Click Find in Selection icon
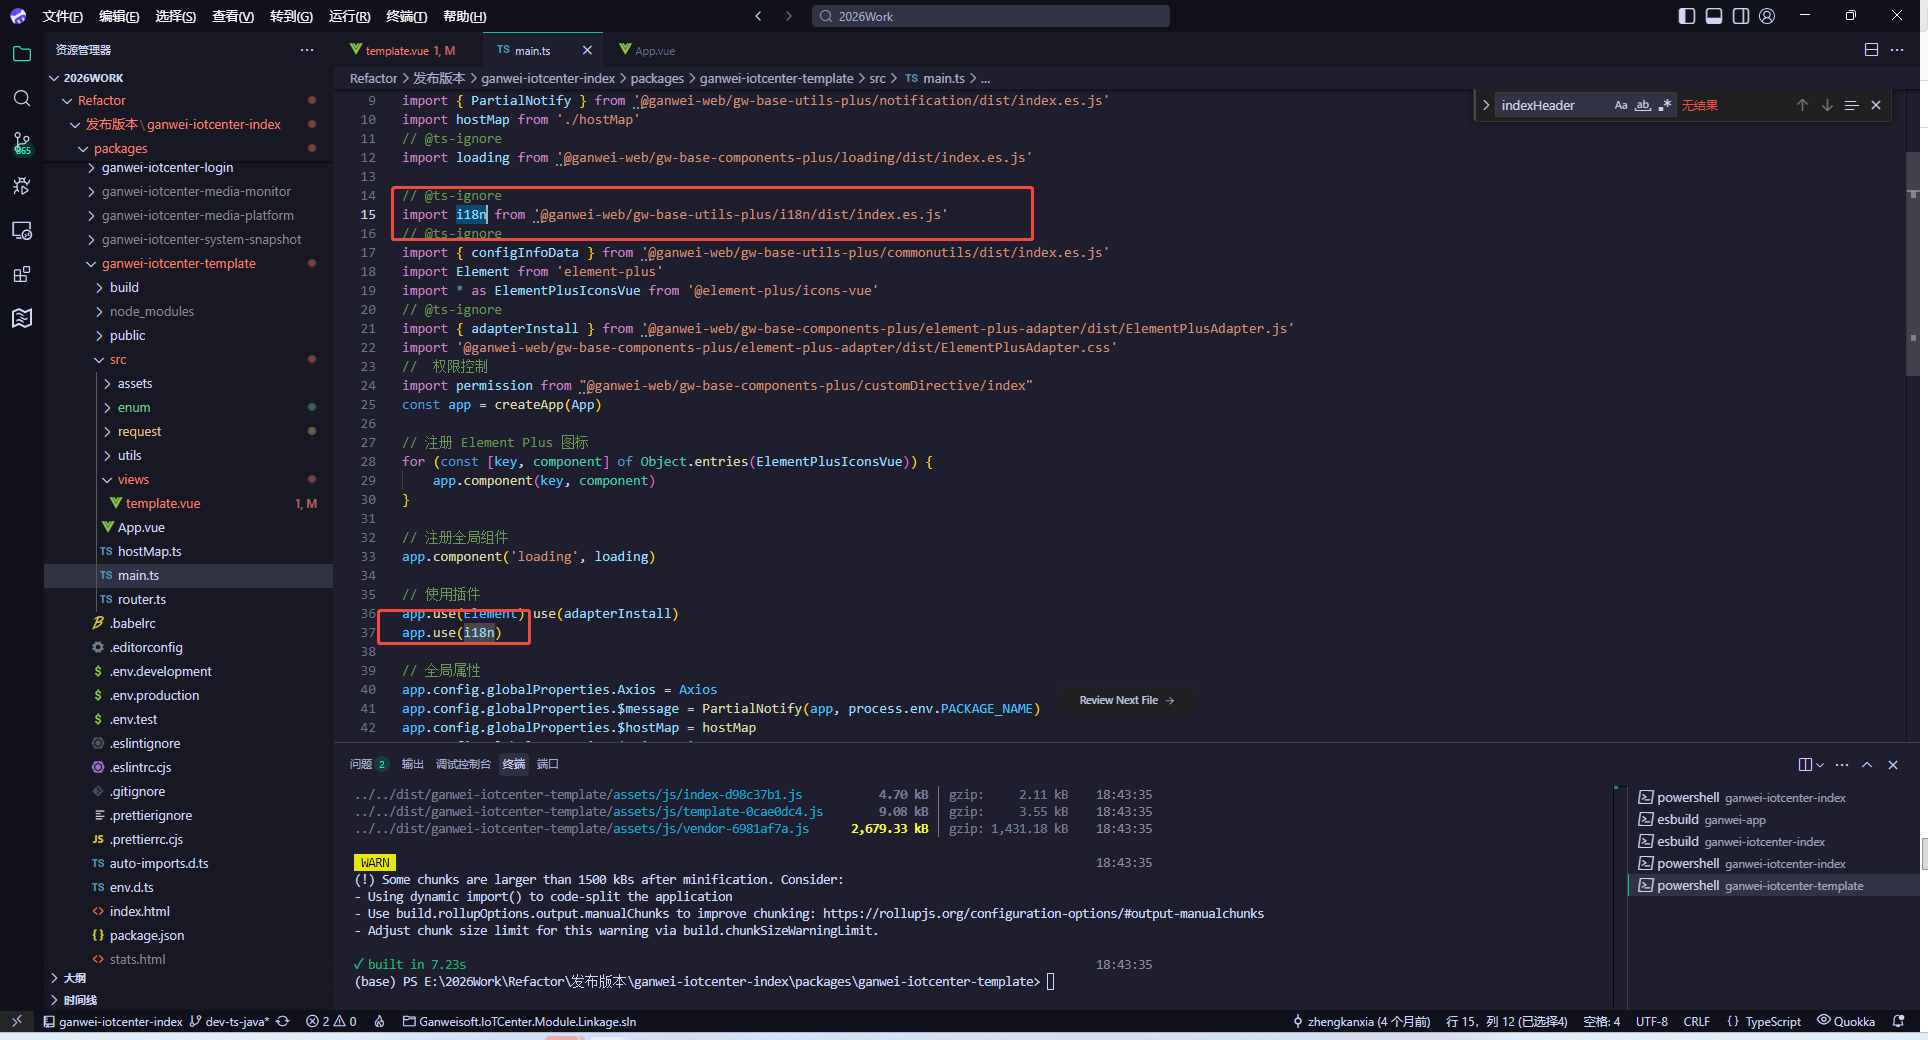The height and width of the screenshot is (1040, 1928). pyautogui.click(x=1851, y=105)
